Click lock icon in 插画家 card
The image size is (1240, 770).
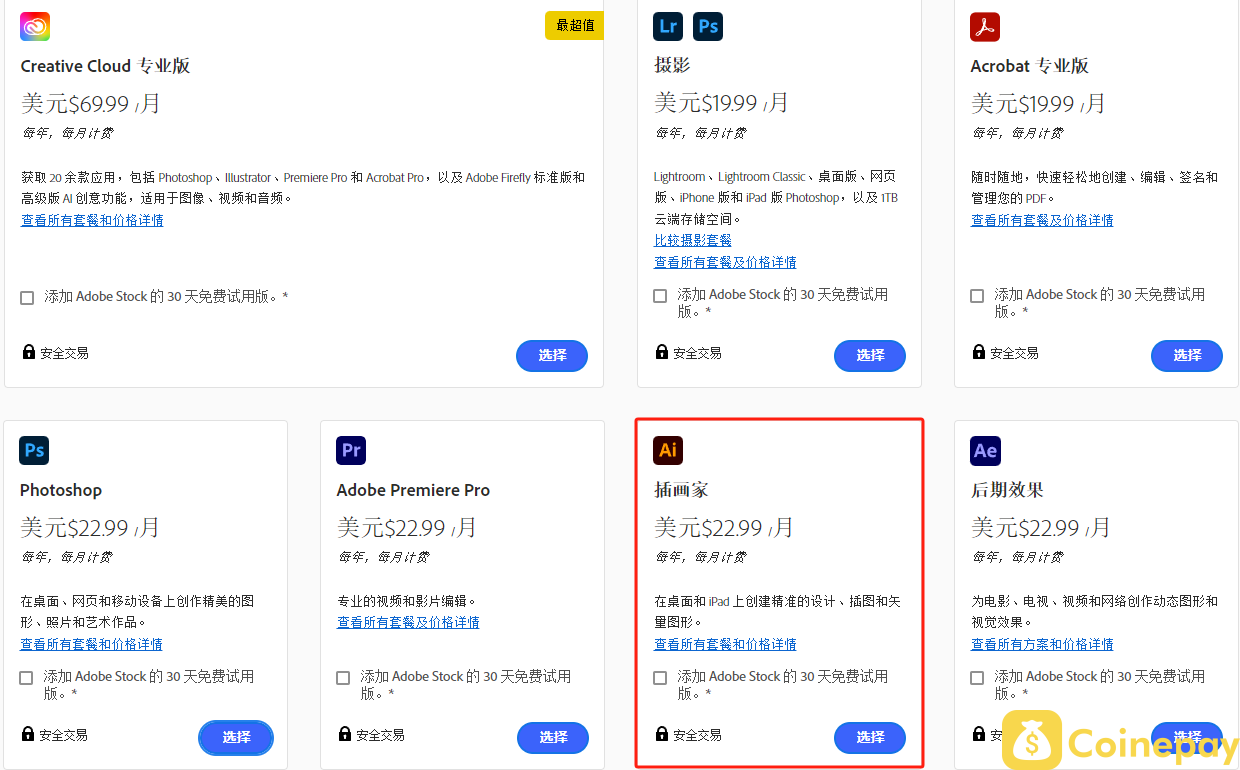[661, 734]
